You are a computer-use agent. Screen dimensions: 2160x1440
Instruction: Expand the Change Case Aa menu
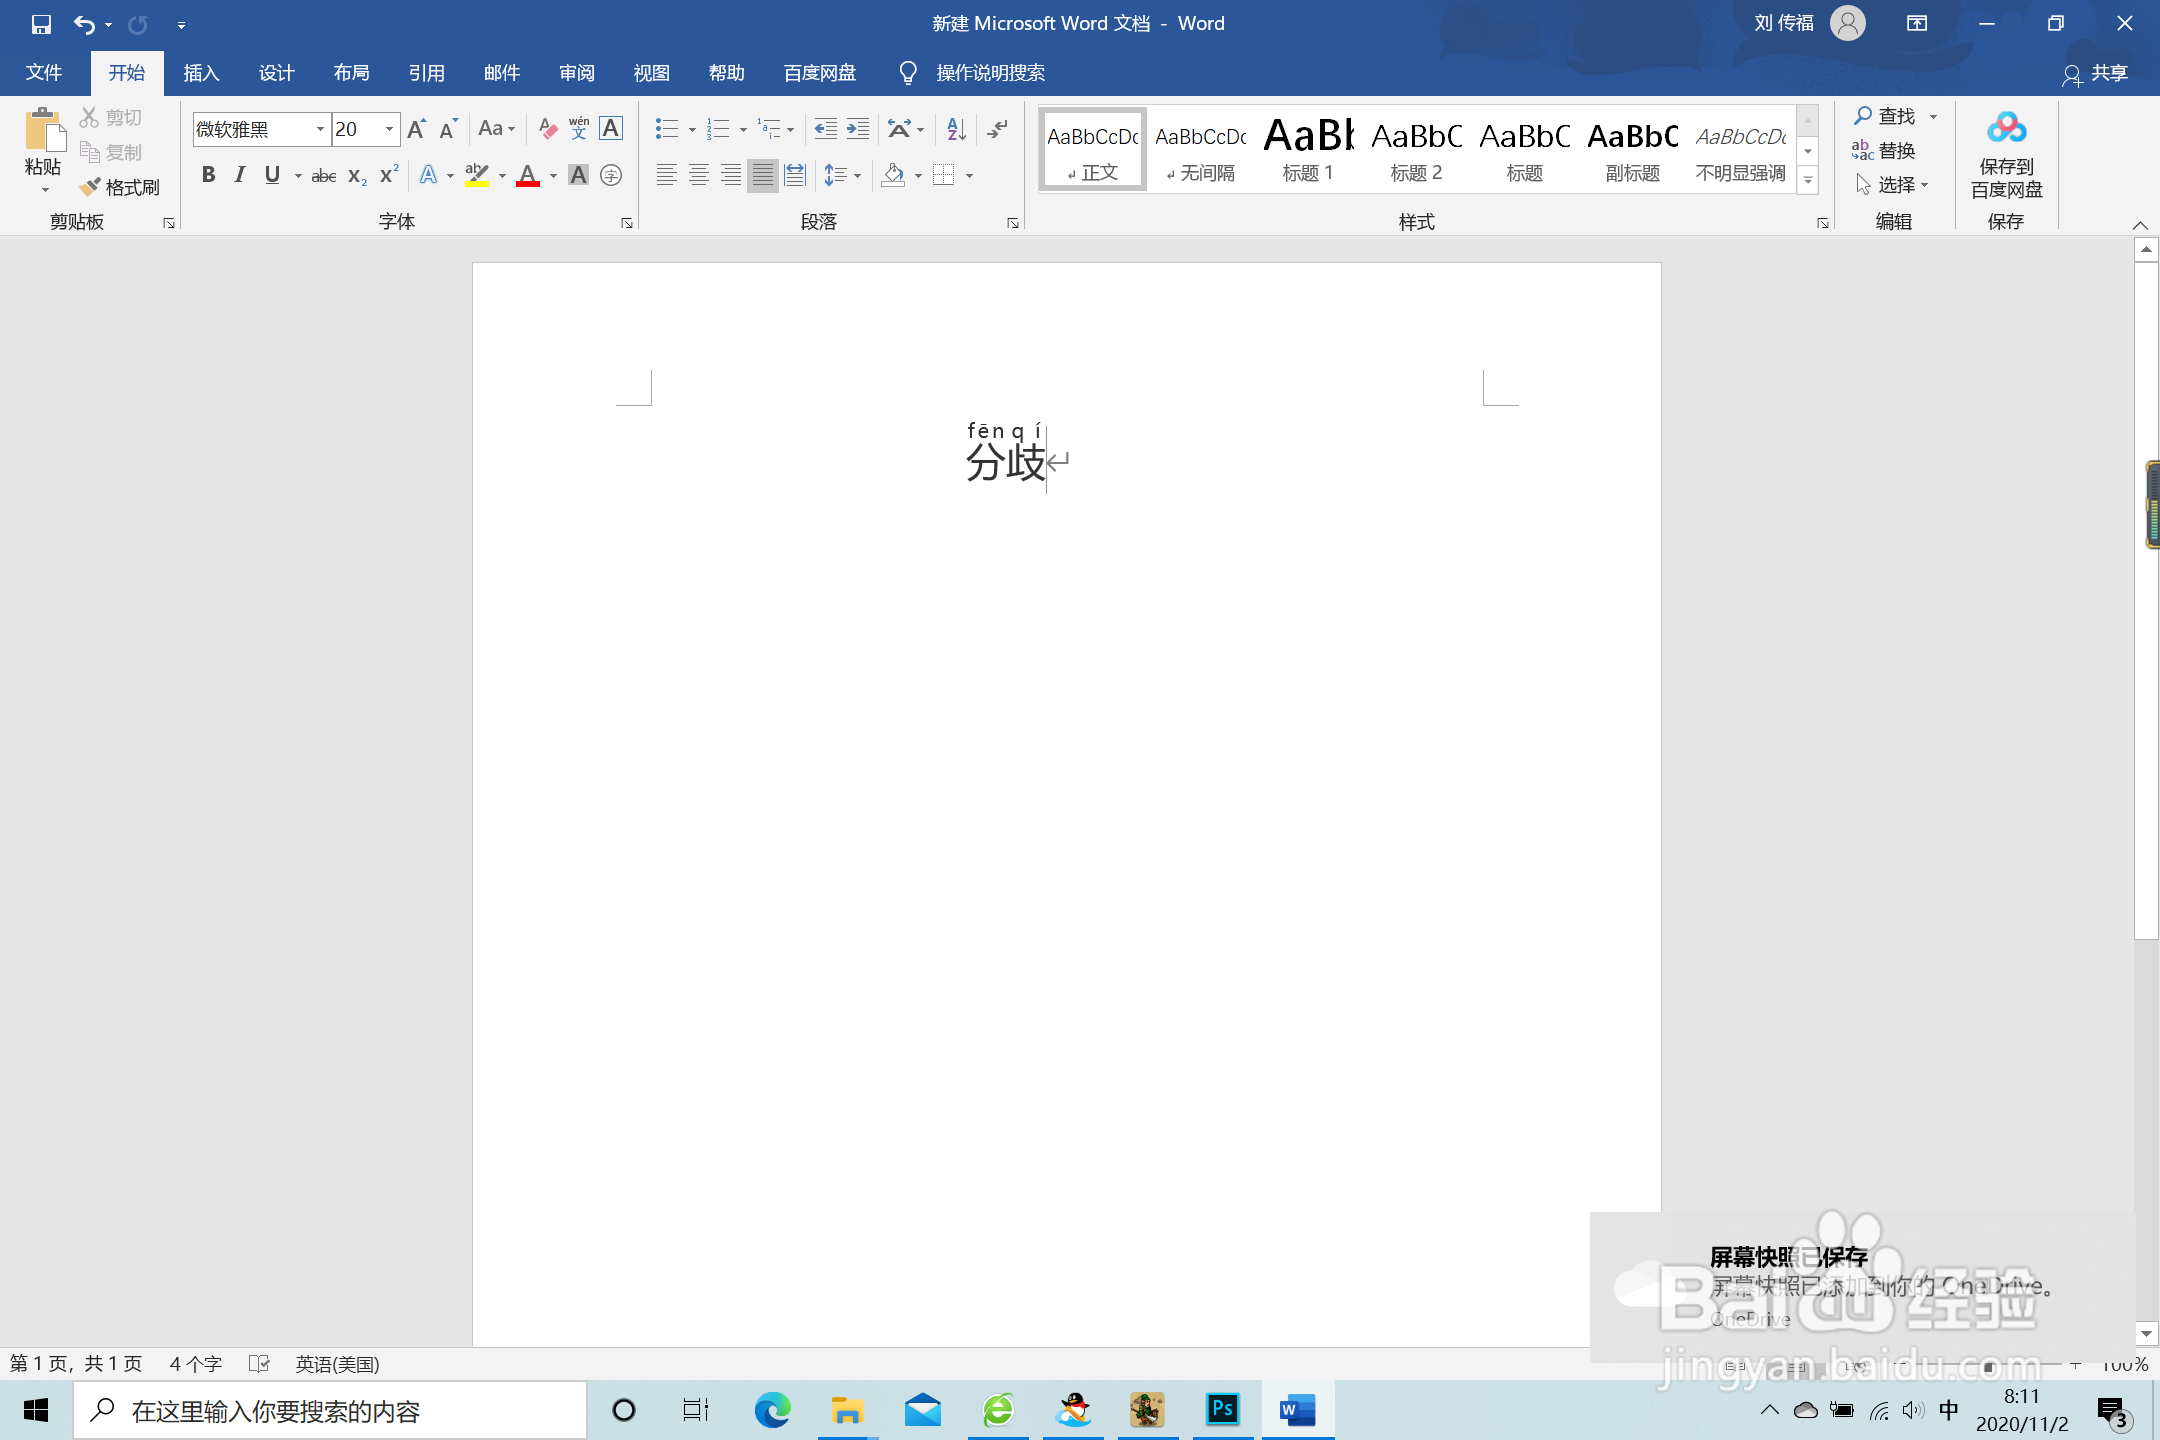[496, 129]
